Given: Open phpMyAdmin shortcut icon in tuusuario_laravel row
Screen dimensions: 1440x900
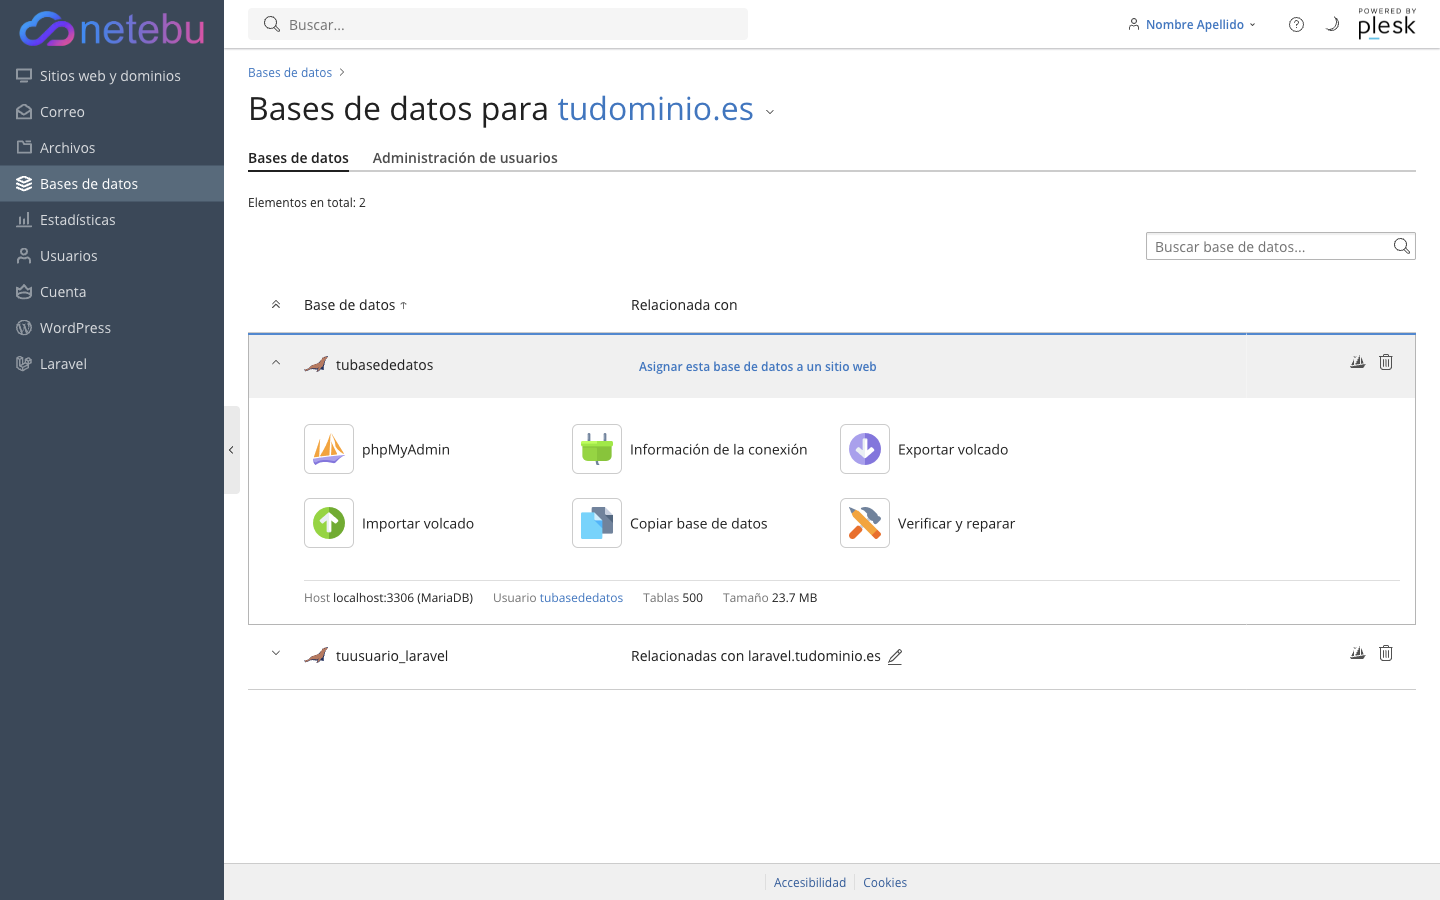Looking at the screenshot, I should 1357,653.
